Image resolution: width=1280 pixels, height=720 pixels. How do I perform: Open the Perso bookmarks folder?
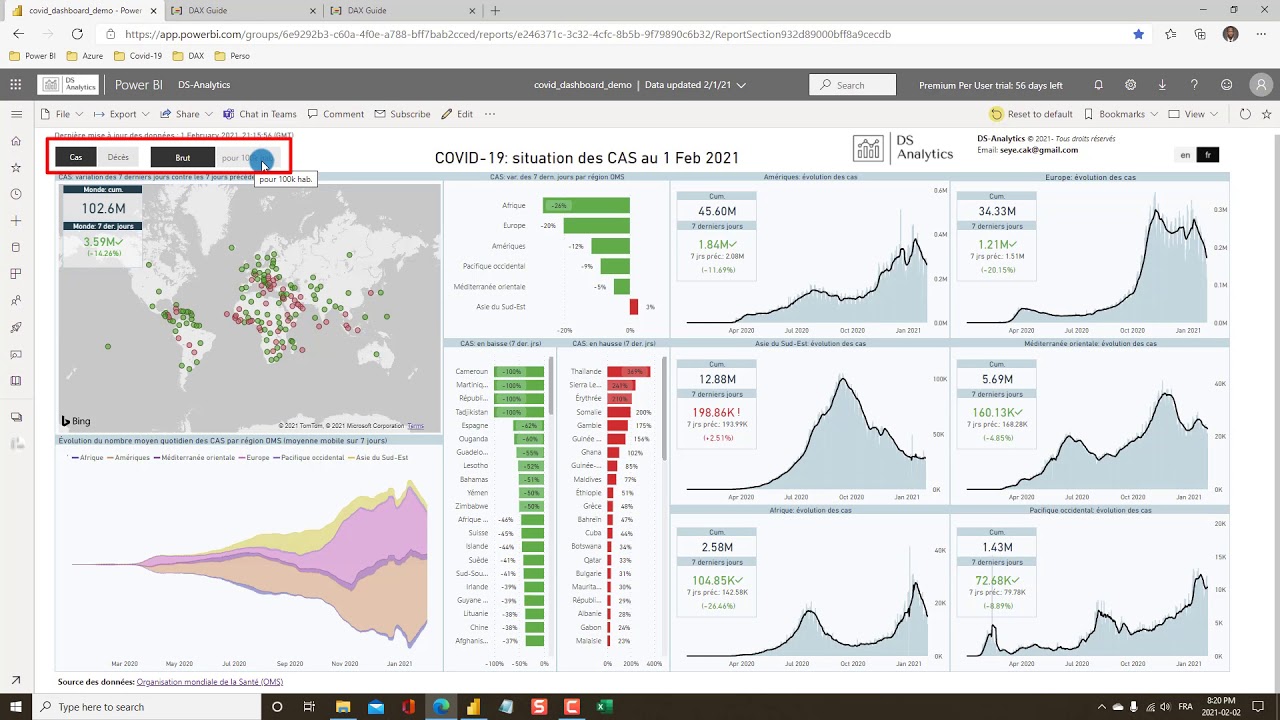click(x=232, y=56)
